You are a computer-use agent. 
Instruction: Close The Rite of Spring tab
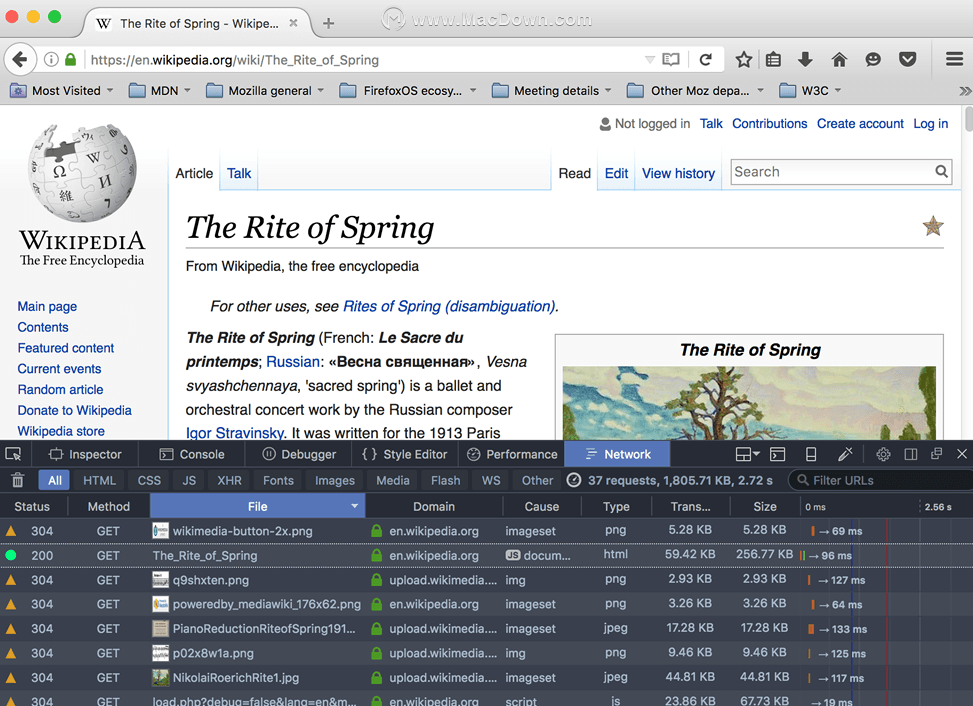[x=294, y=23]
